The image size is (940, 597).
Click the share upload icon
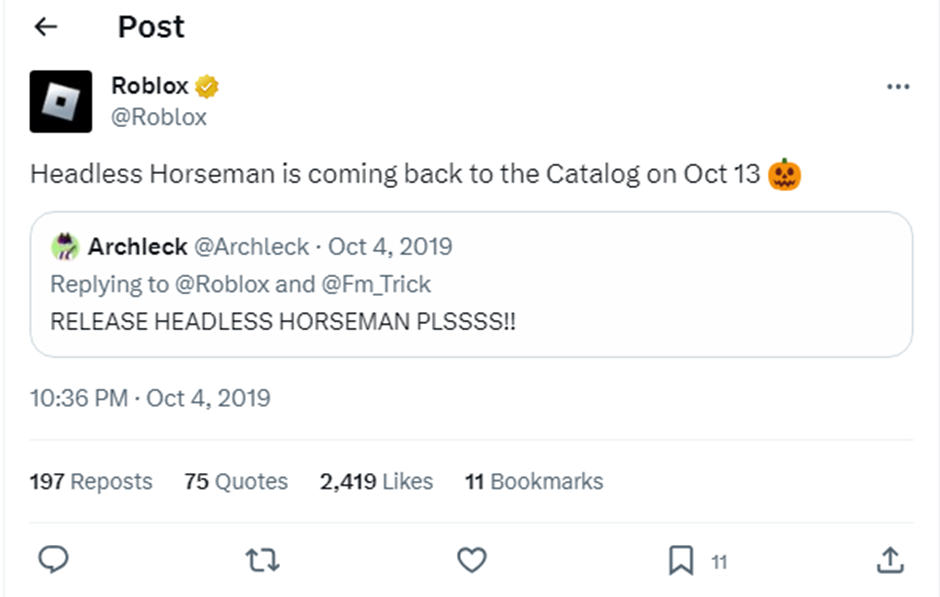889,560
